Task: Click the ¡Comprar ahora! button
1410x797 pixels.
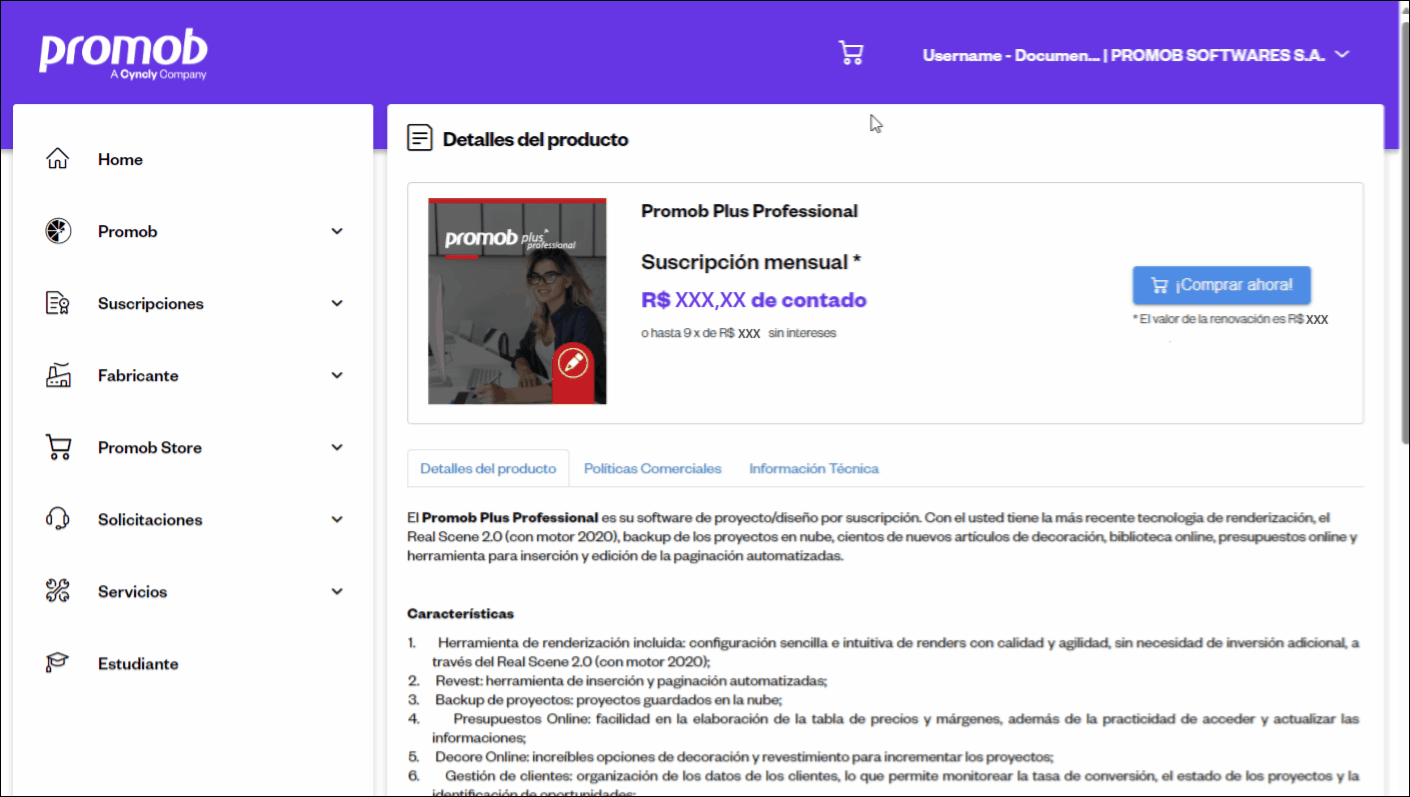Action: (x=1221, y=285)
